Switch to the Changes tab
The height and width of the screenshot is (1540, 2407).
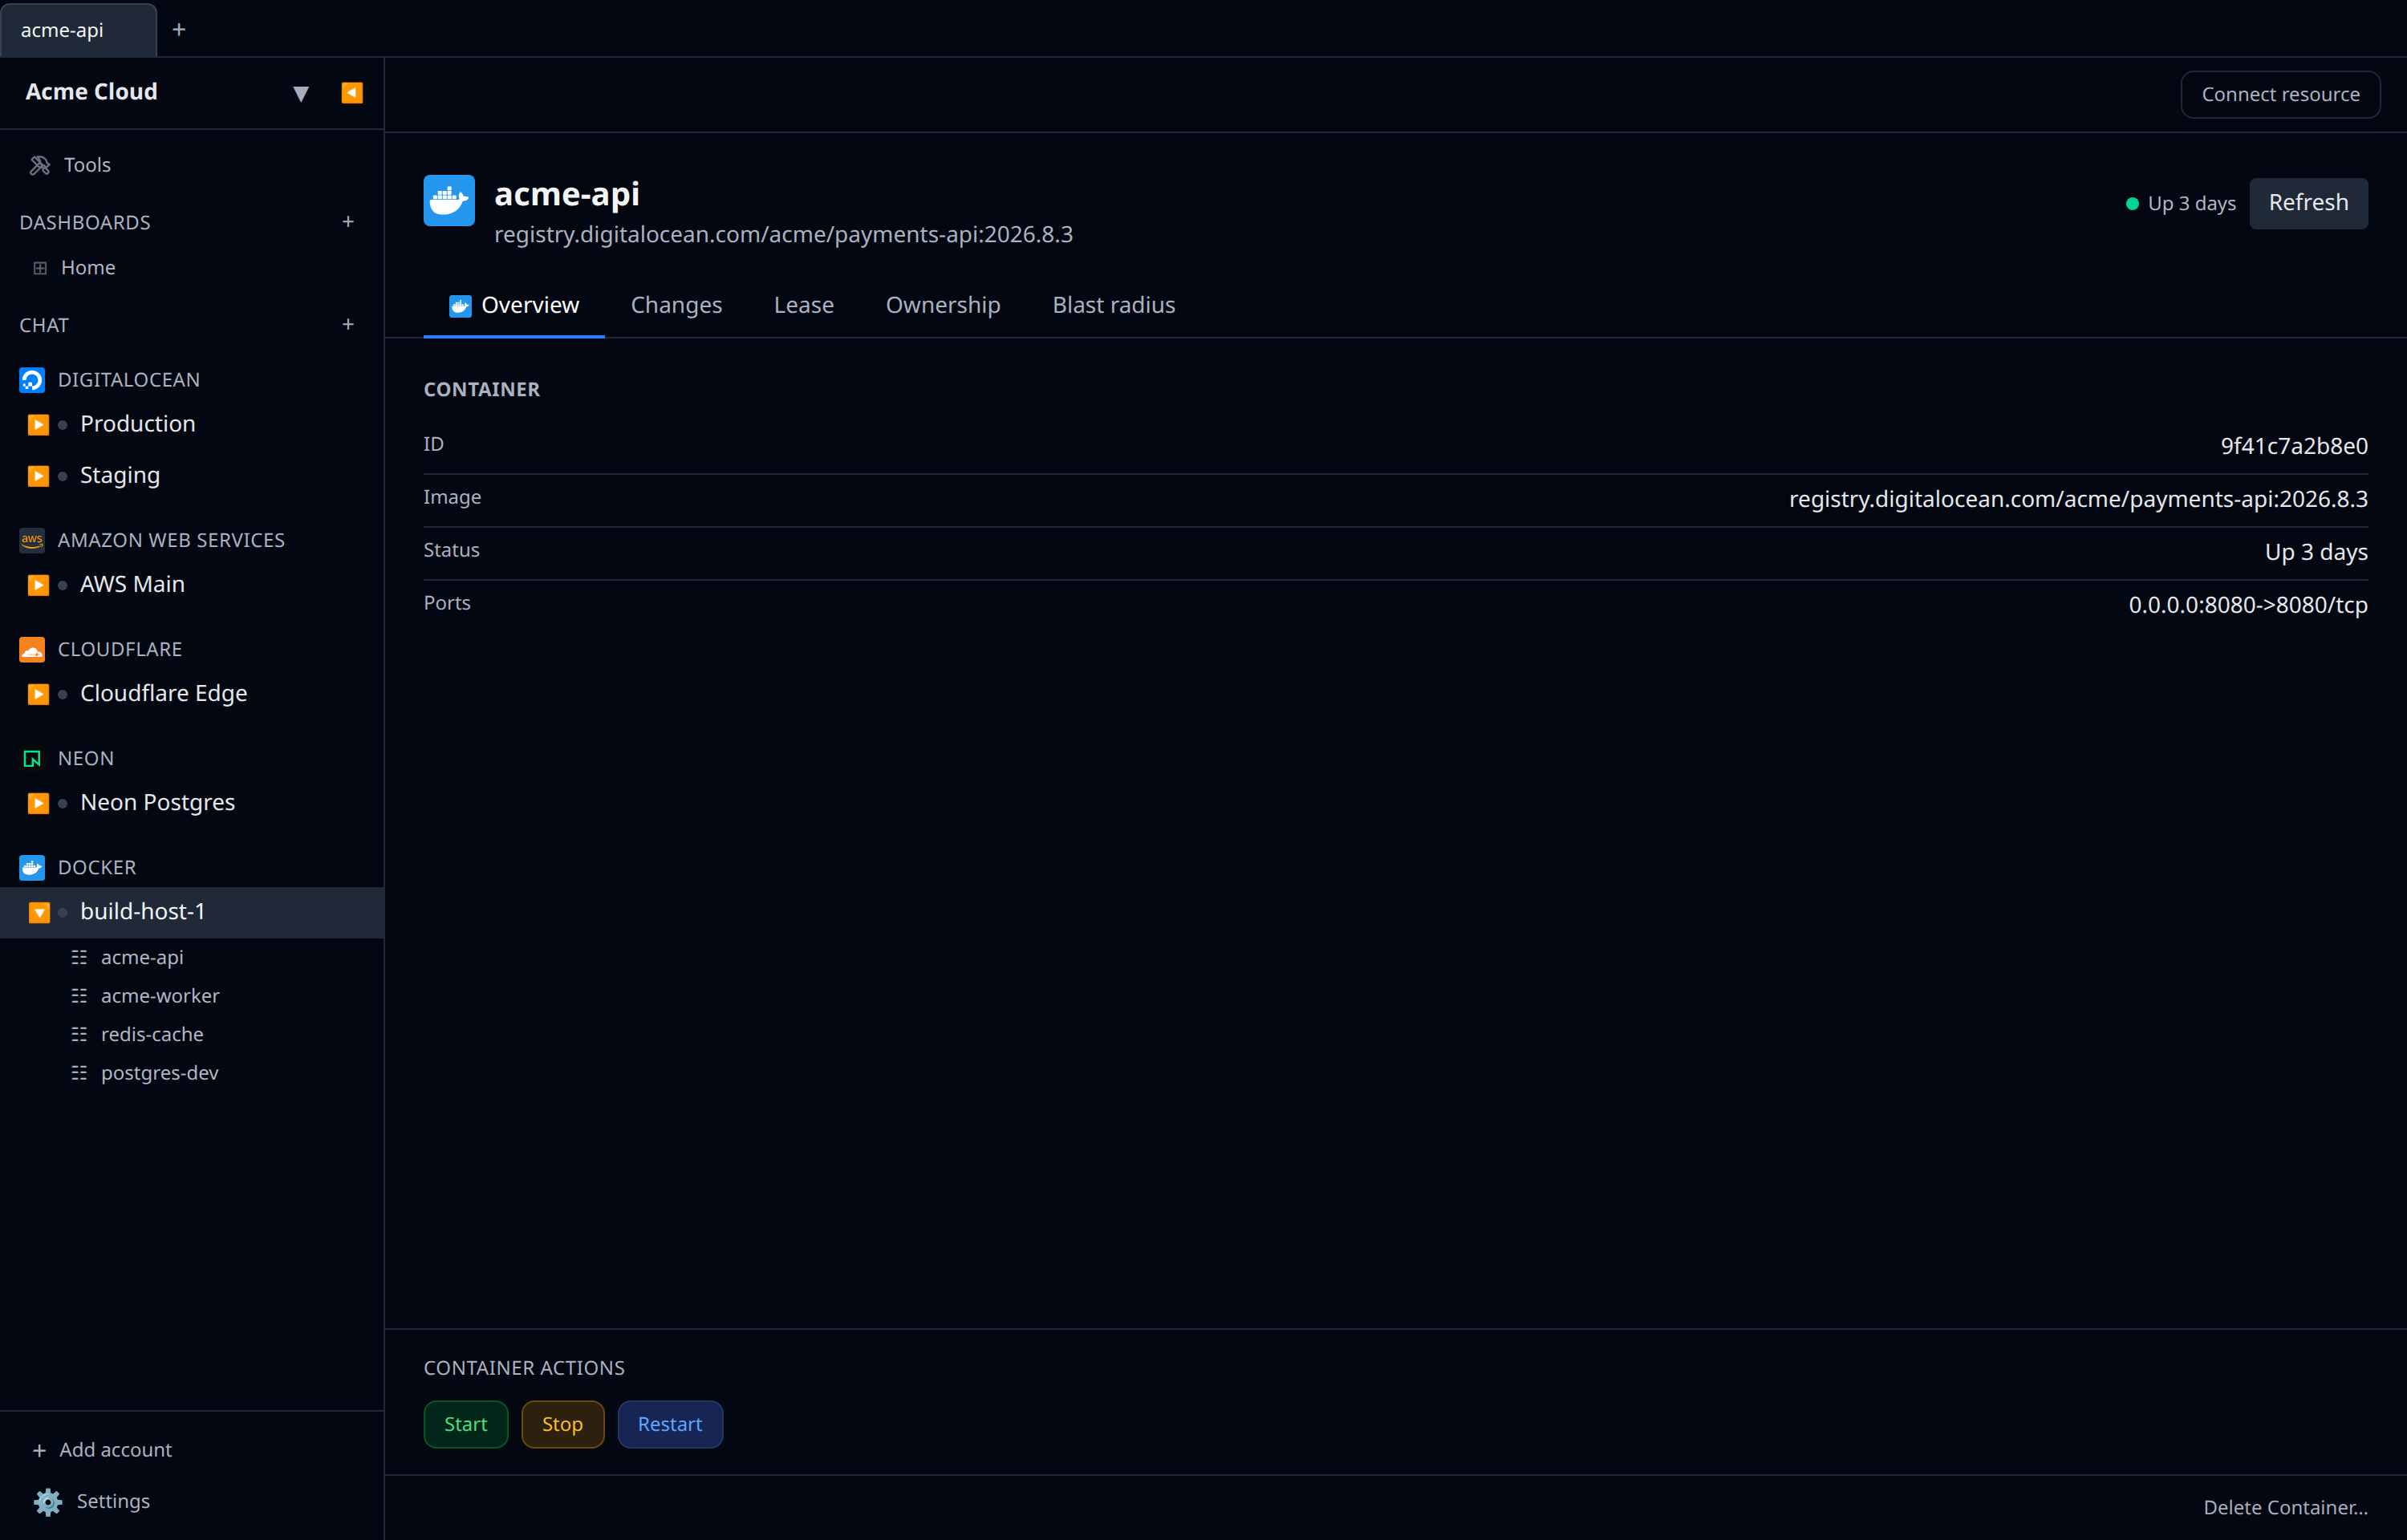(676, 306)
